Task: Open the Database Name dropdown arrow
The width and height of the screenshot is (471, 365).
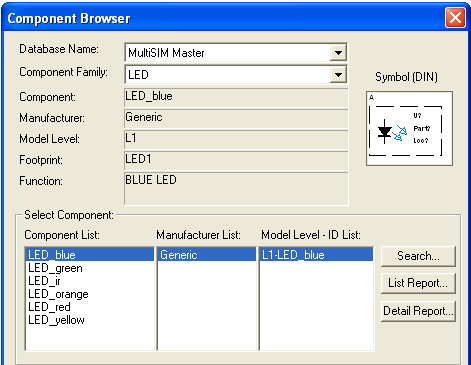Action: (338, 53)
